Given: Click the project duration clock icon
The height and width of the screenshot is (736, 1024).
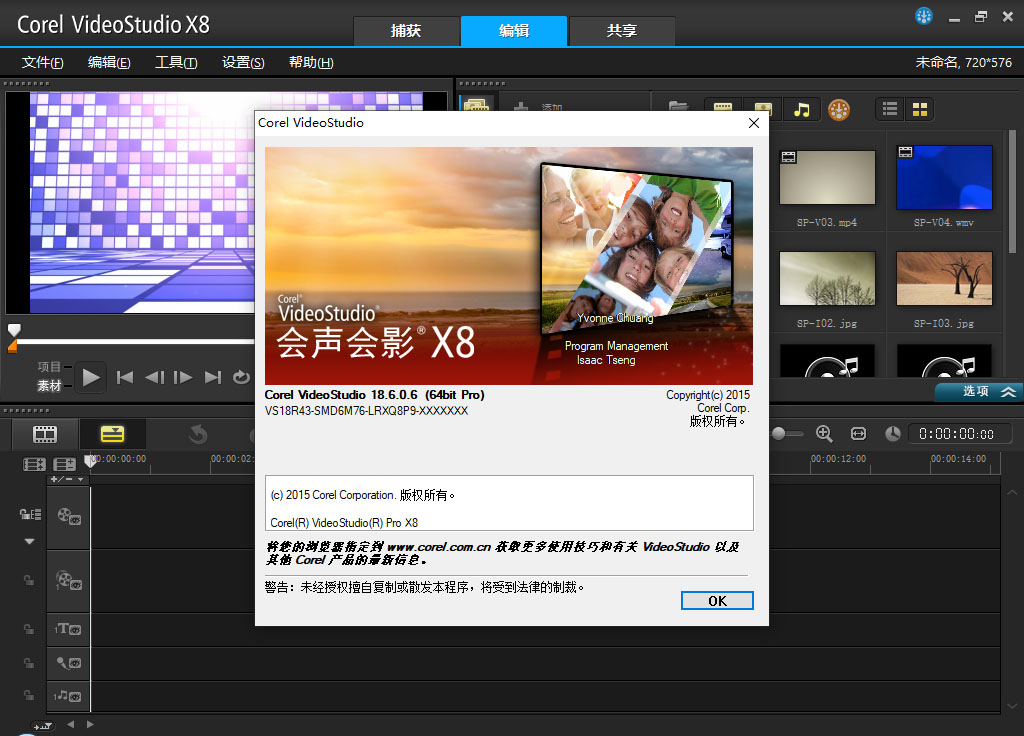Looking at the screenshot, I should (x=892, y=434).
